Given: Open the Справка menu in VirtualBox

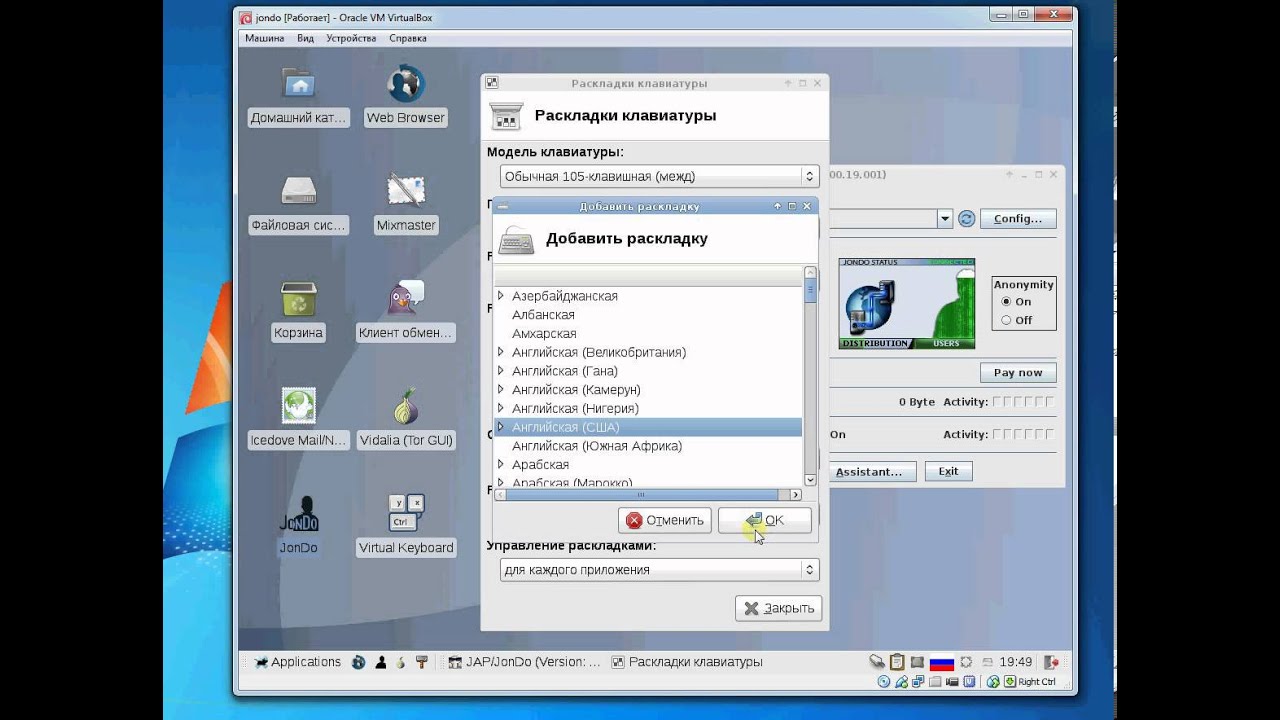Looking at the screenshot, I should (x=408, y=38).
